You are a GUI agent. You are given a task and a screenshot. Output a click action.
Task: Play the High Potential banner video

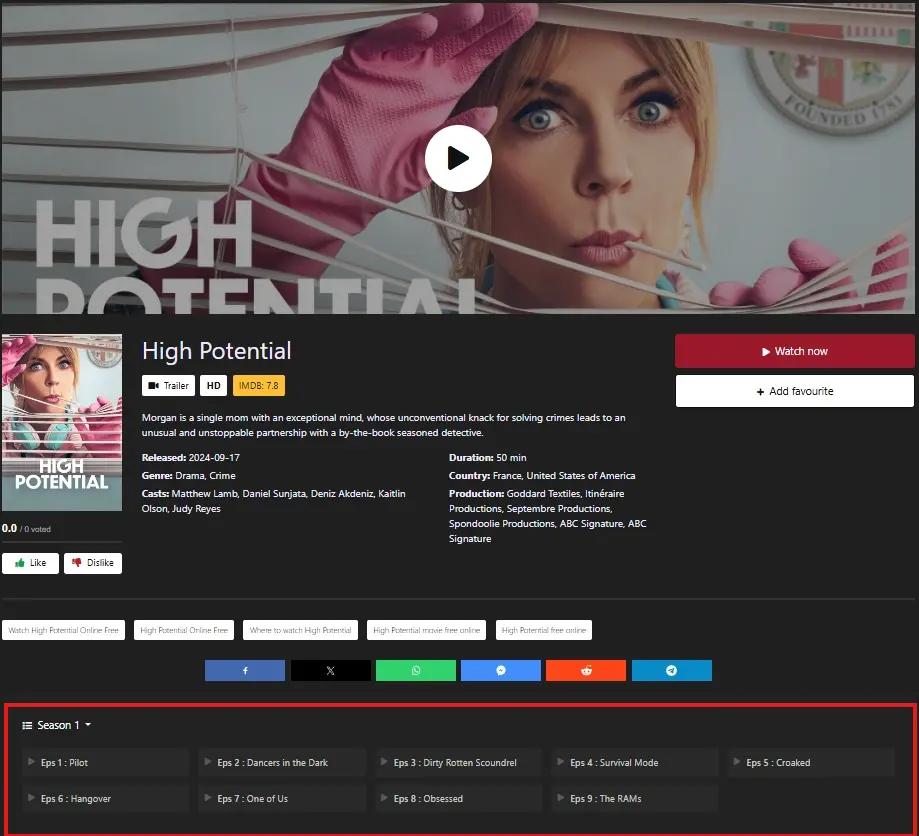pyautogui.click(x=458, y=158)
